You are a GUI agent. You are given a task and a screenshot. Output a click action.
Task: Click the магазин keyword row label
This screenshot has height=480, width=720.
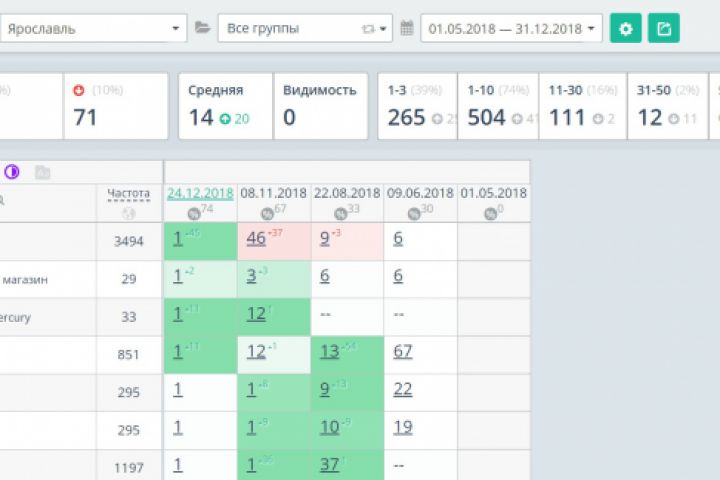25,280
